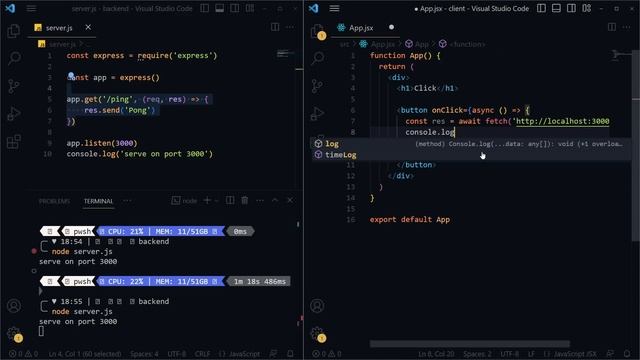Viewport: 640px width, 360px height.
Task: Open Explorer in the client window activity bar
Action: tap(318, 31)
